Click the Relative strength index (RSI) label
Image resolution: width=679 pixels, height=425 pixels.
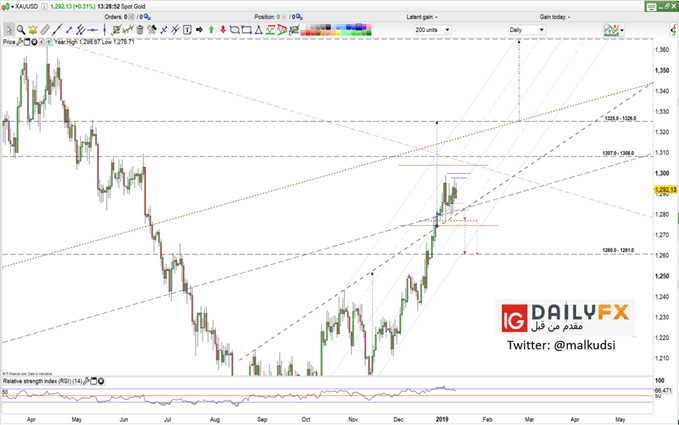point(42,381)
